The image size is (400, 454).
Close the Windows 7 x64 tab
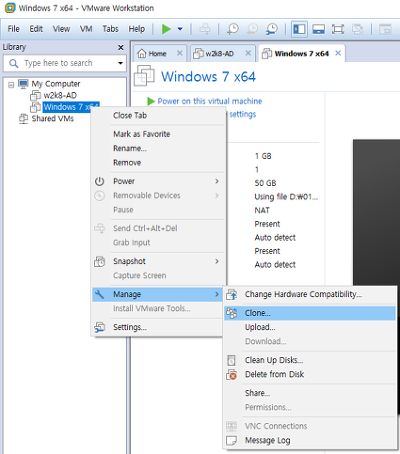338,53
